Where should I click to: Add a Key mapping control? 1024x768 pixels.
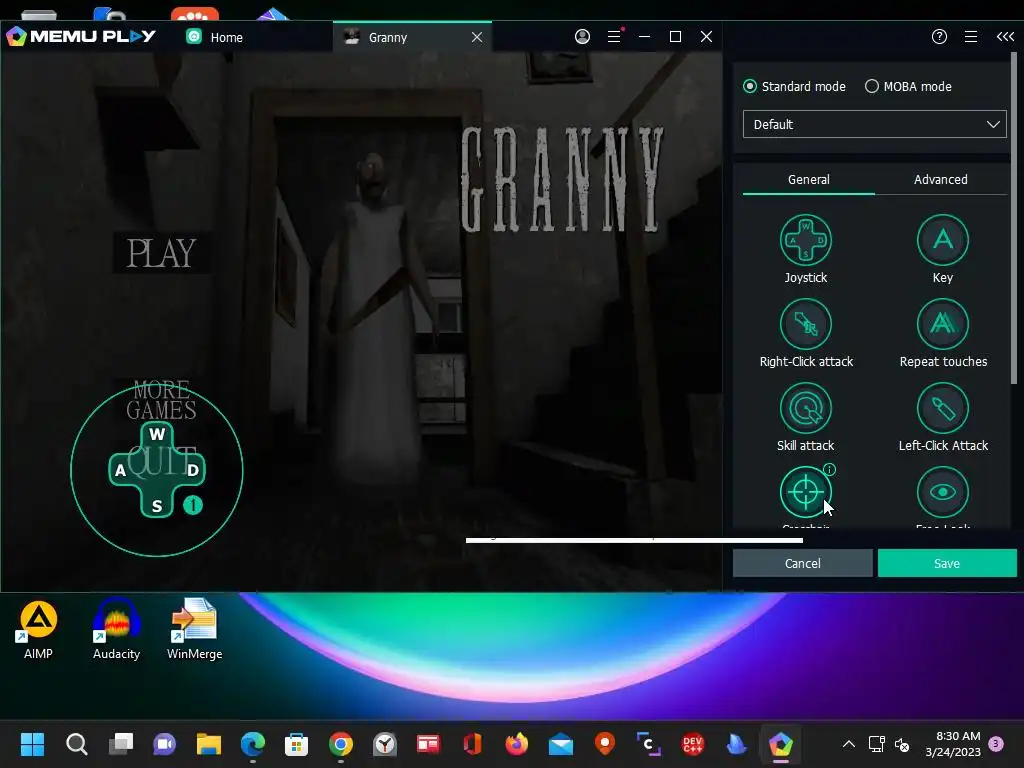tap(942, 240)
